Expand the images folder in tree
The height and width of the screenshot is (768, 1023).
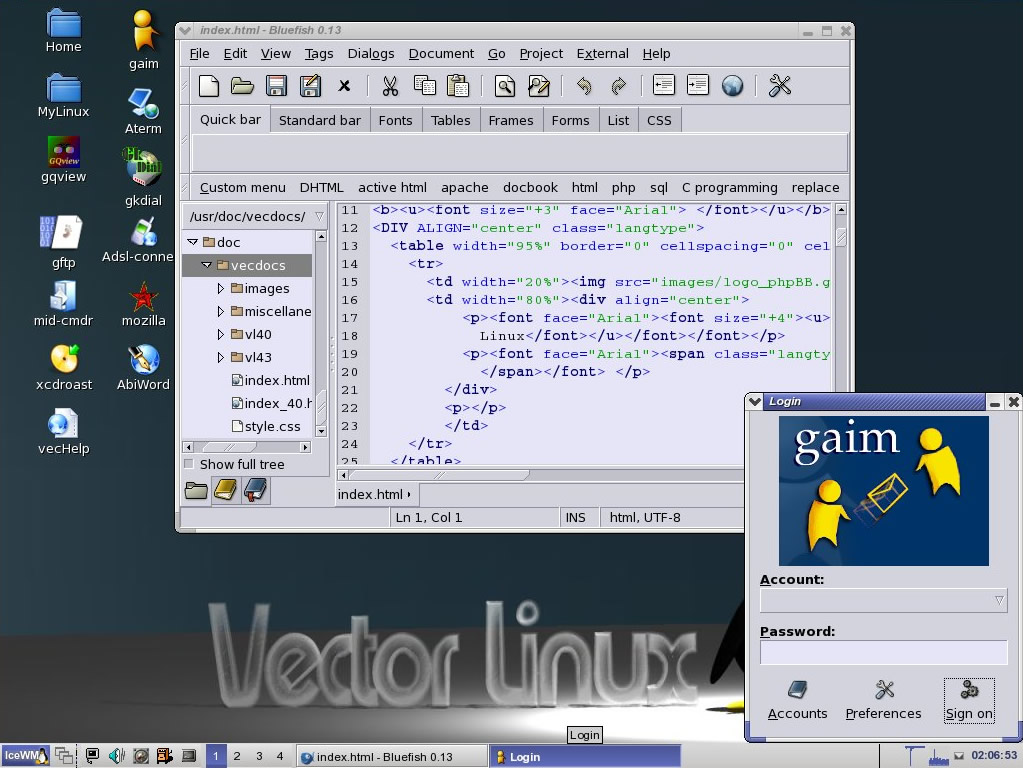click(x=221, y=288)
